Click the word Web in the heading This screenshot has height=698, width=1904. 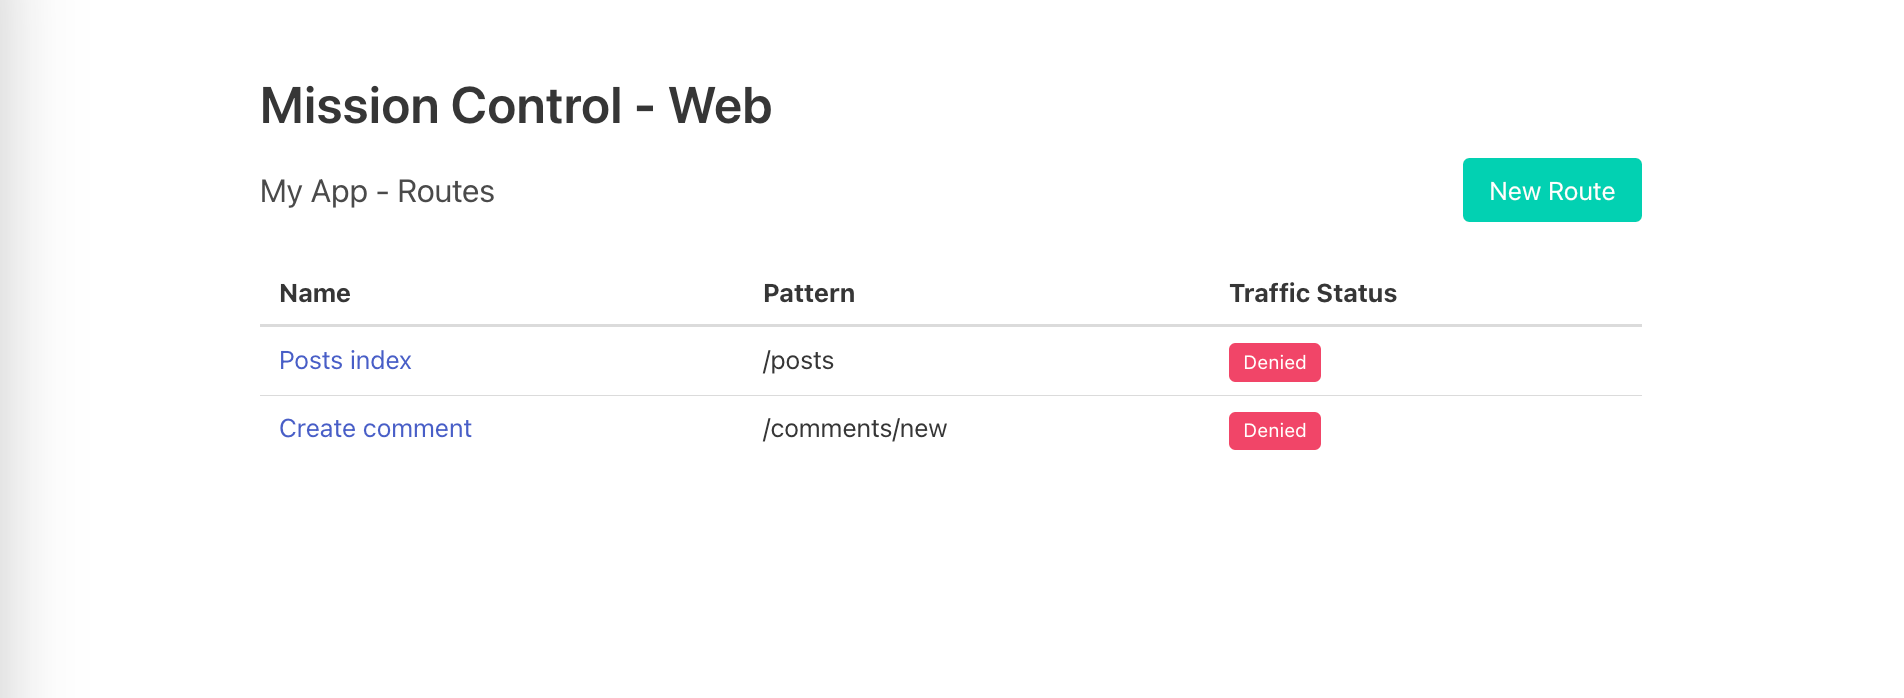click(x=720, y=106)
